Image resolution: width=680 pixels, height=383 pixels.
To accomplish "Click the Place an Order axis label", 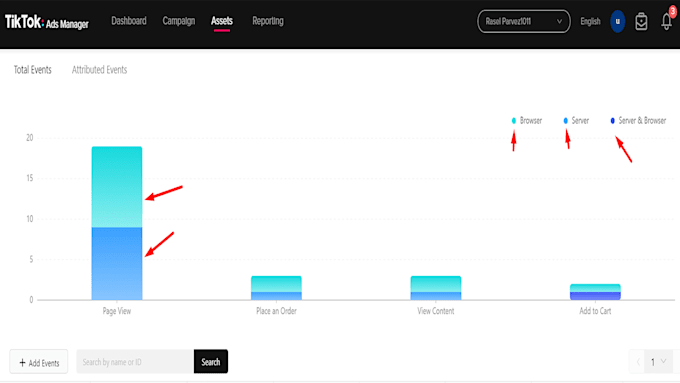I will (x=276, y=311).
